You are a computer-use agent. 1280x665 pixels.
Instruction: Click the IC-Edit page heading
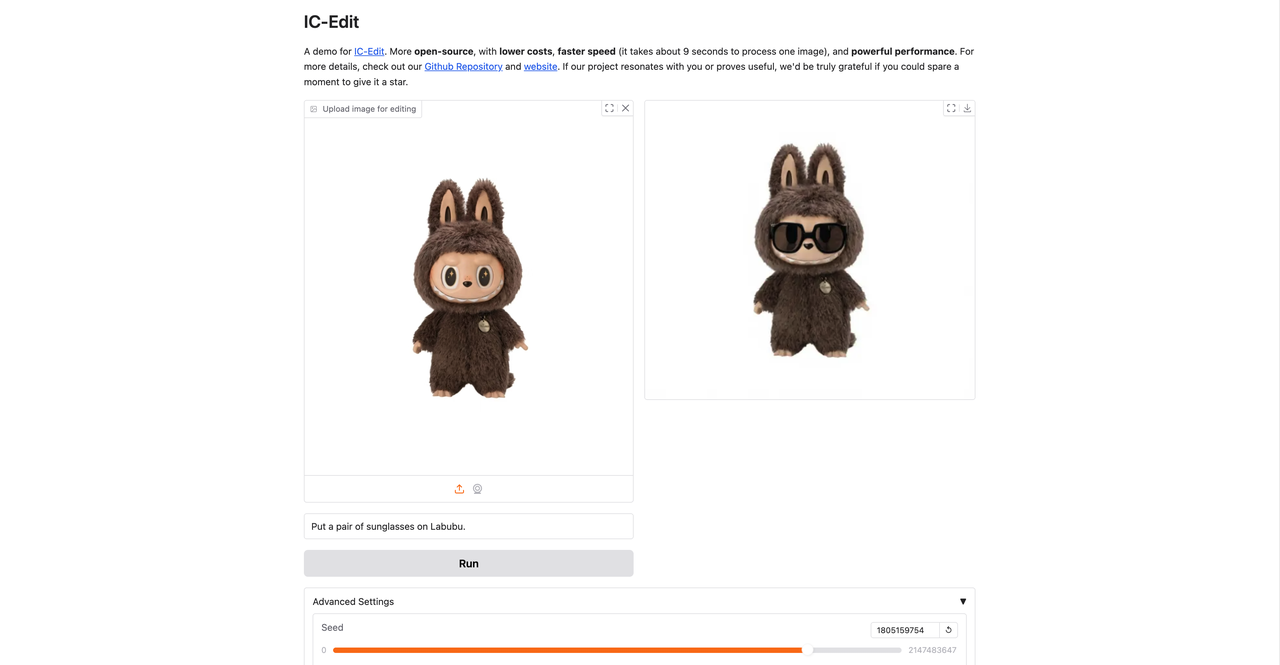pyautogui.click(x=331, y=22)
